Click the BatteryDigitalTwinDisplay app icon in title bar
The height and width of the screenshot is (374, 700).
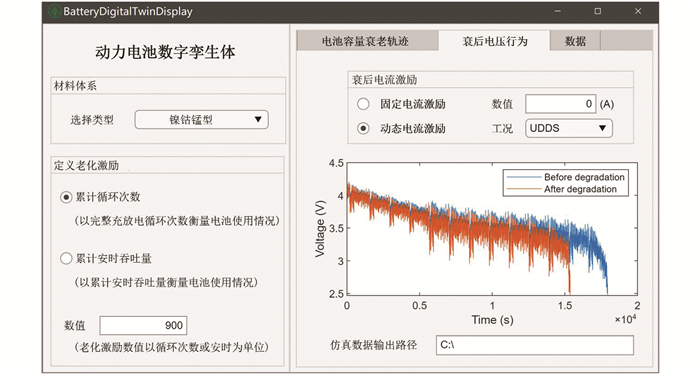click(54, 12)
